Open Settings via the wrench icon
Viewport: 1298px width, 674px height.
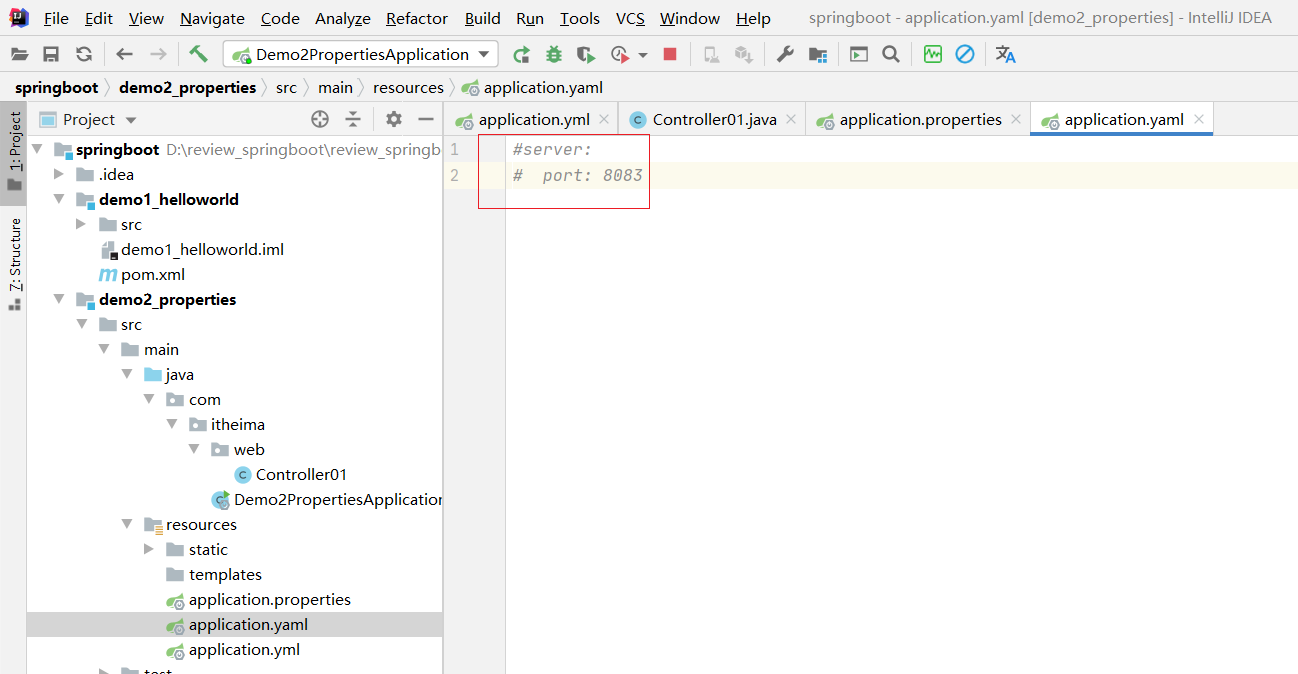tap(785, 54)
